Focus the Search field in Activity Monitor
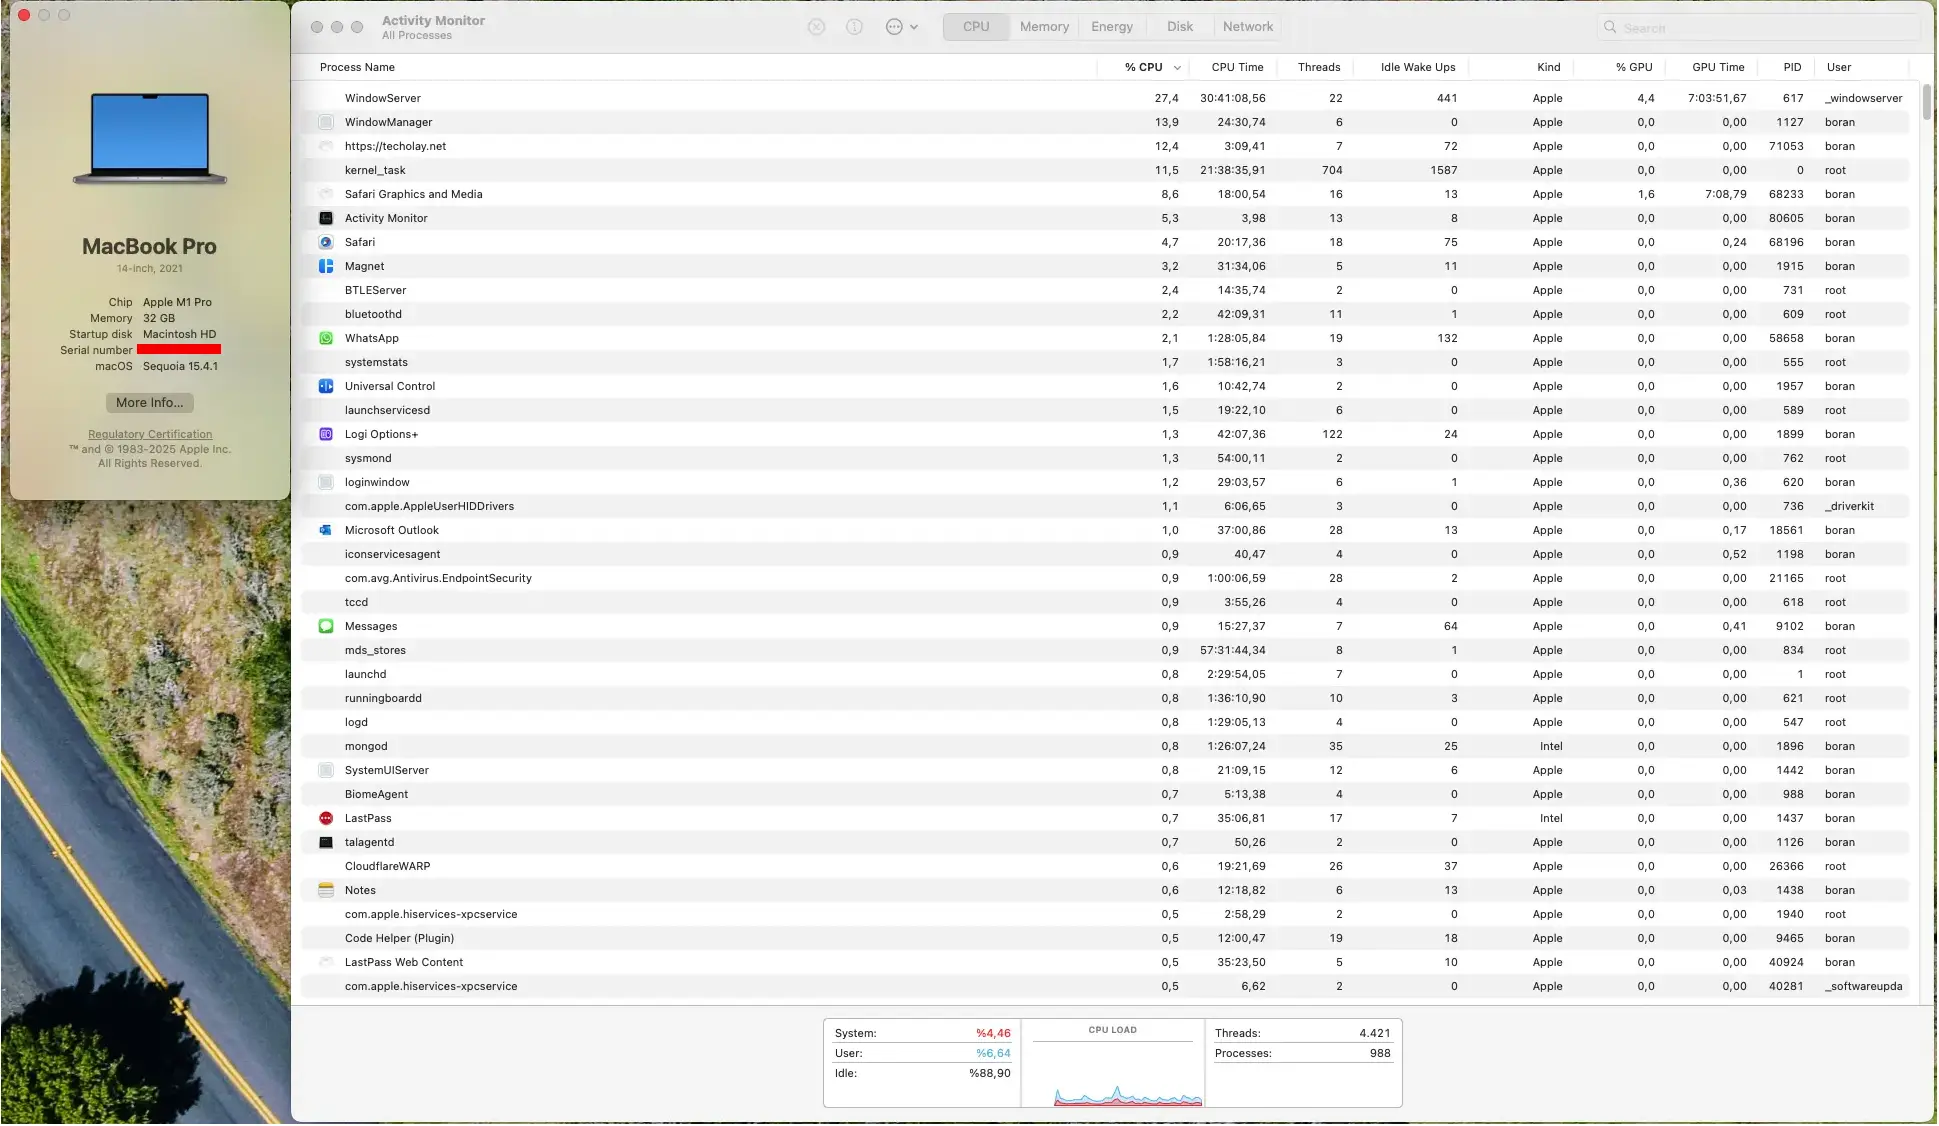Viewport: 1939px width, 1126px height. tap(1758, 27)
